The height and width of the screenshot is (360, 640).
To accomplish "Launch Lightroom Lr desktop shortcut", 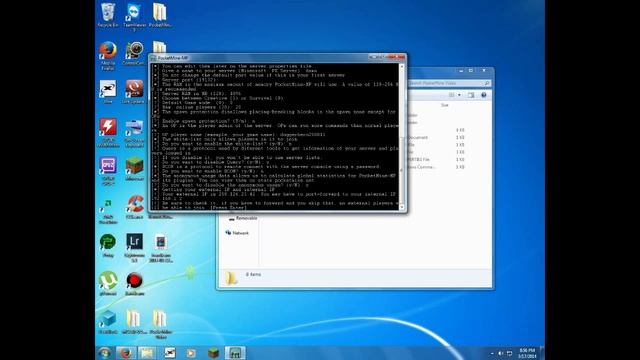I will [134, 247].
